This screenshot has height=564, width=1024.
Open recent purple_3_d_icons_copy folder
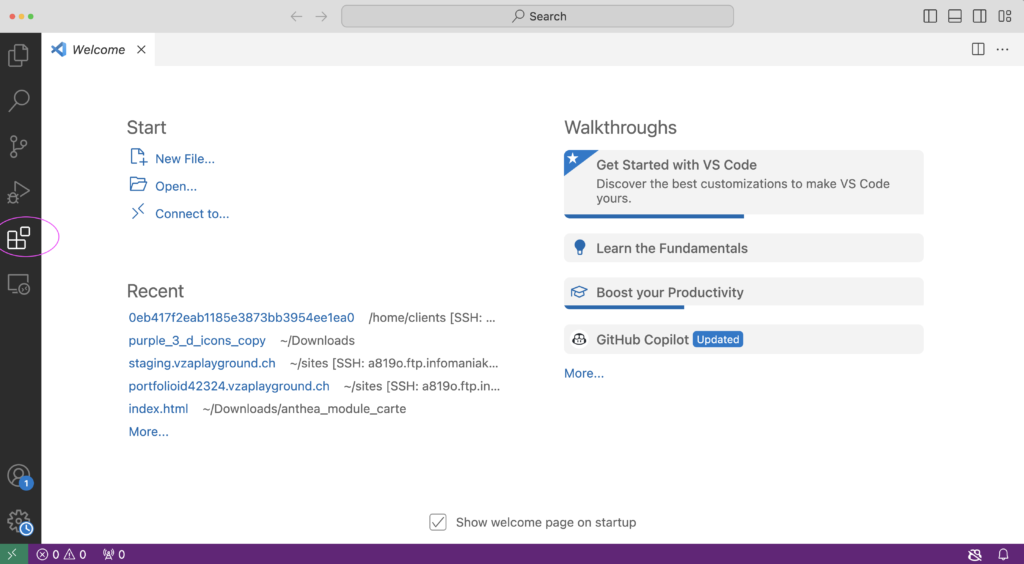point(197,341)
